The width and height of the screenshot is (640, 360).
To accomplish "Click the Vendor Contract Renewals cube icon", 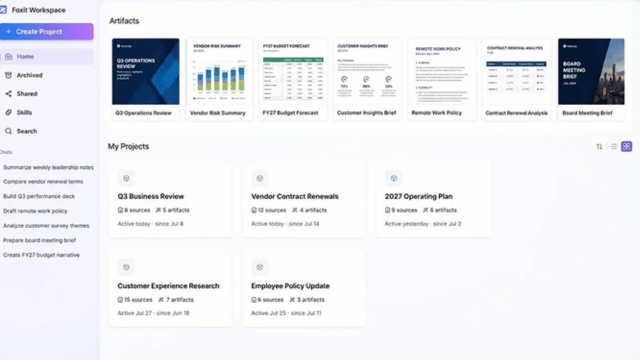I will 260,178.
